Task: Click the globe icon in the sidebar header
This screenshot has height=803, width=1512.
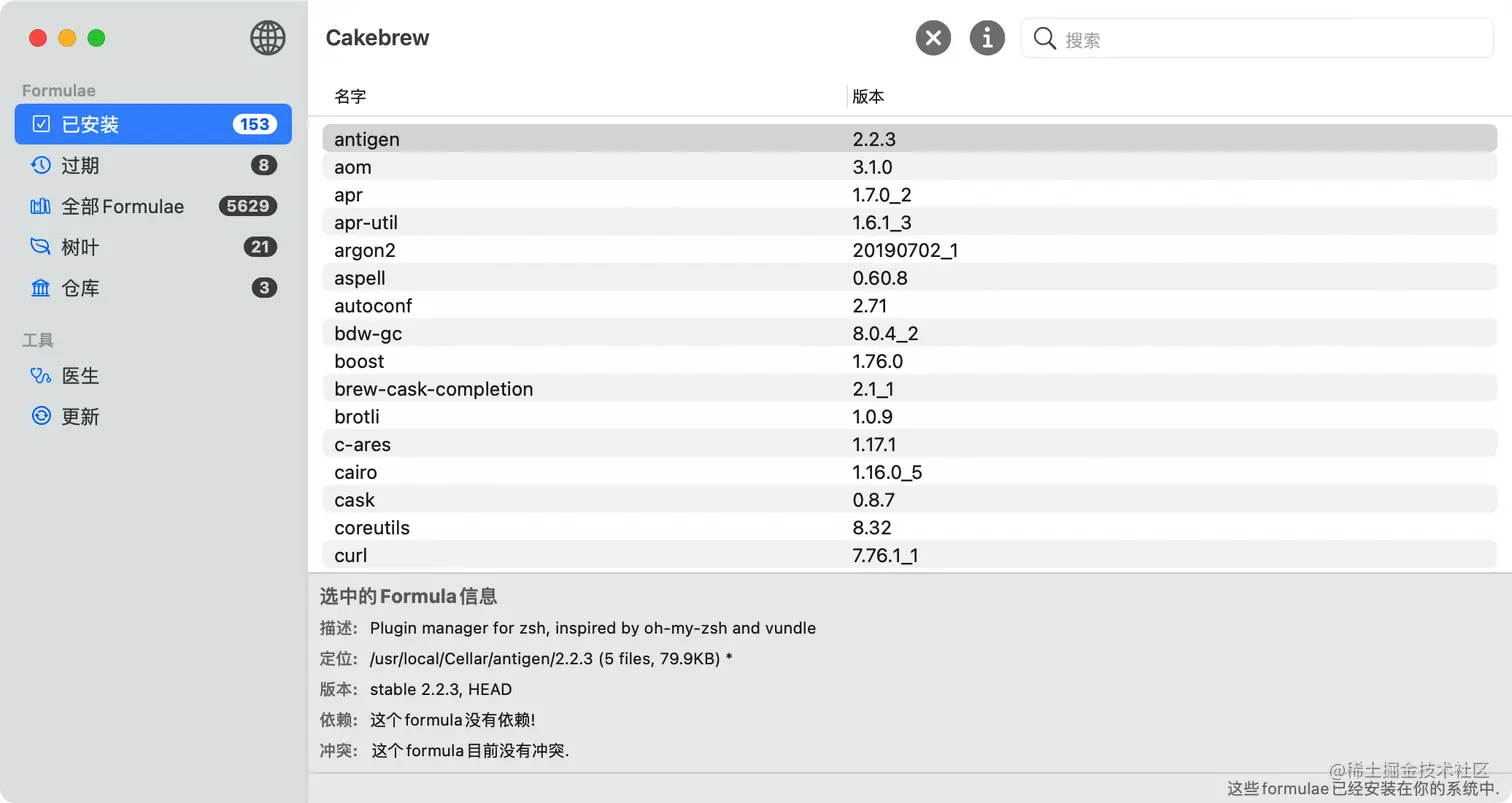Action: (x=267, y=38)
